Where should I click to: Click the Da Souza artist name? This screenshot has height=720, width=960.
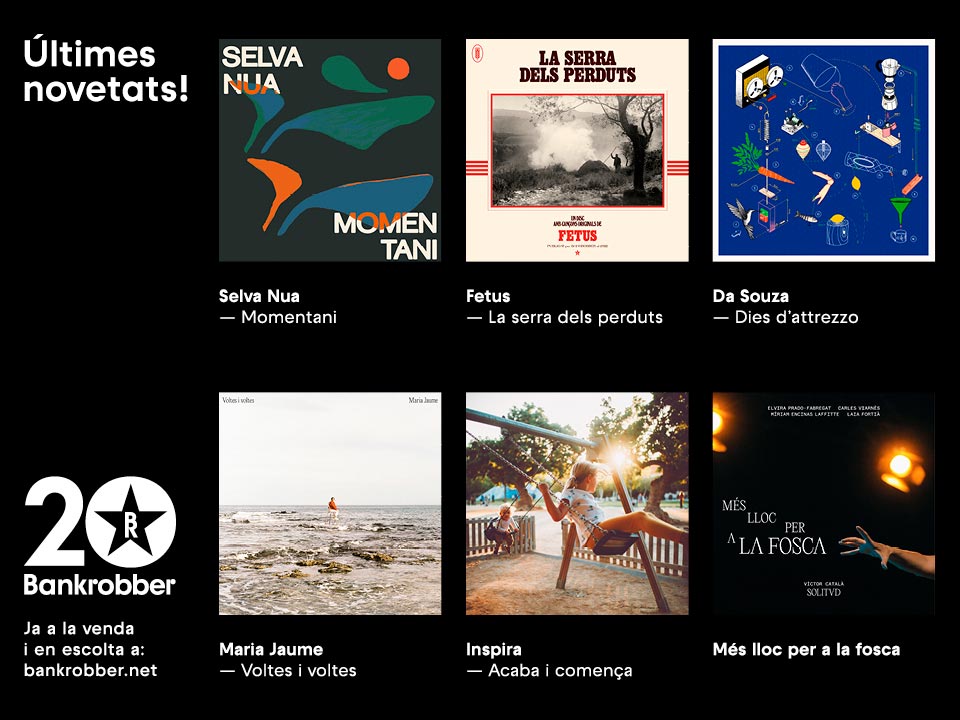(x=751, y=296)
